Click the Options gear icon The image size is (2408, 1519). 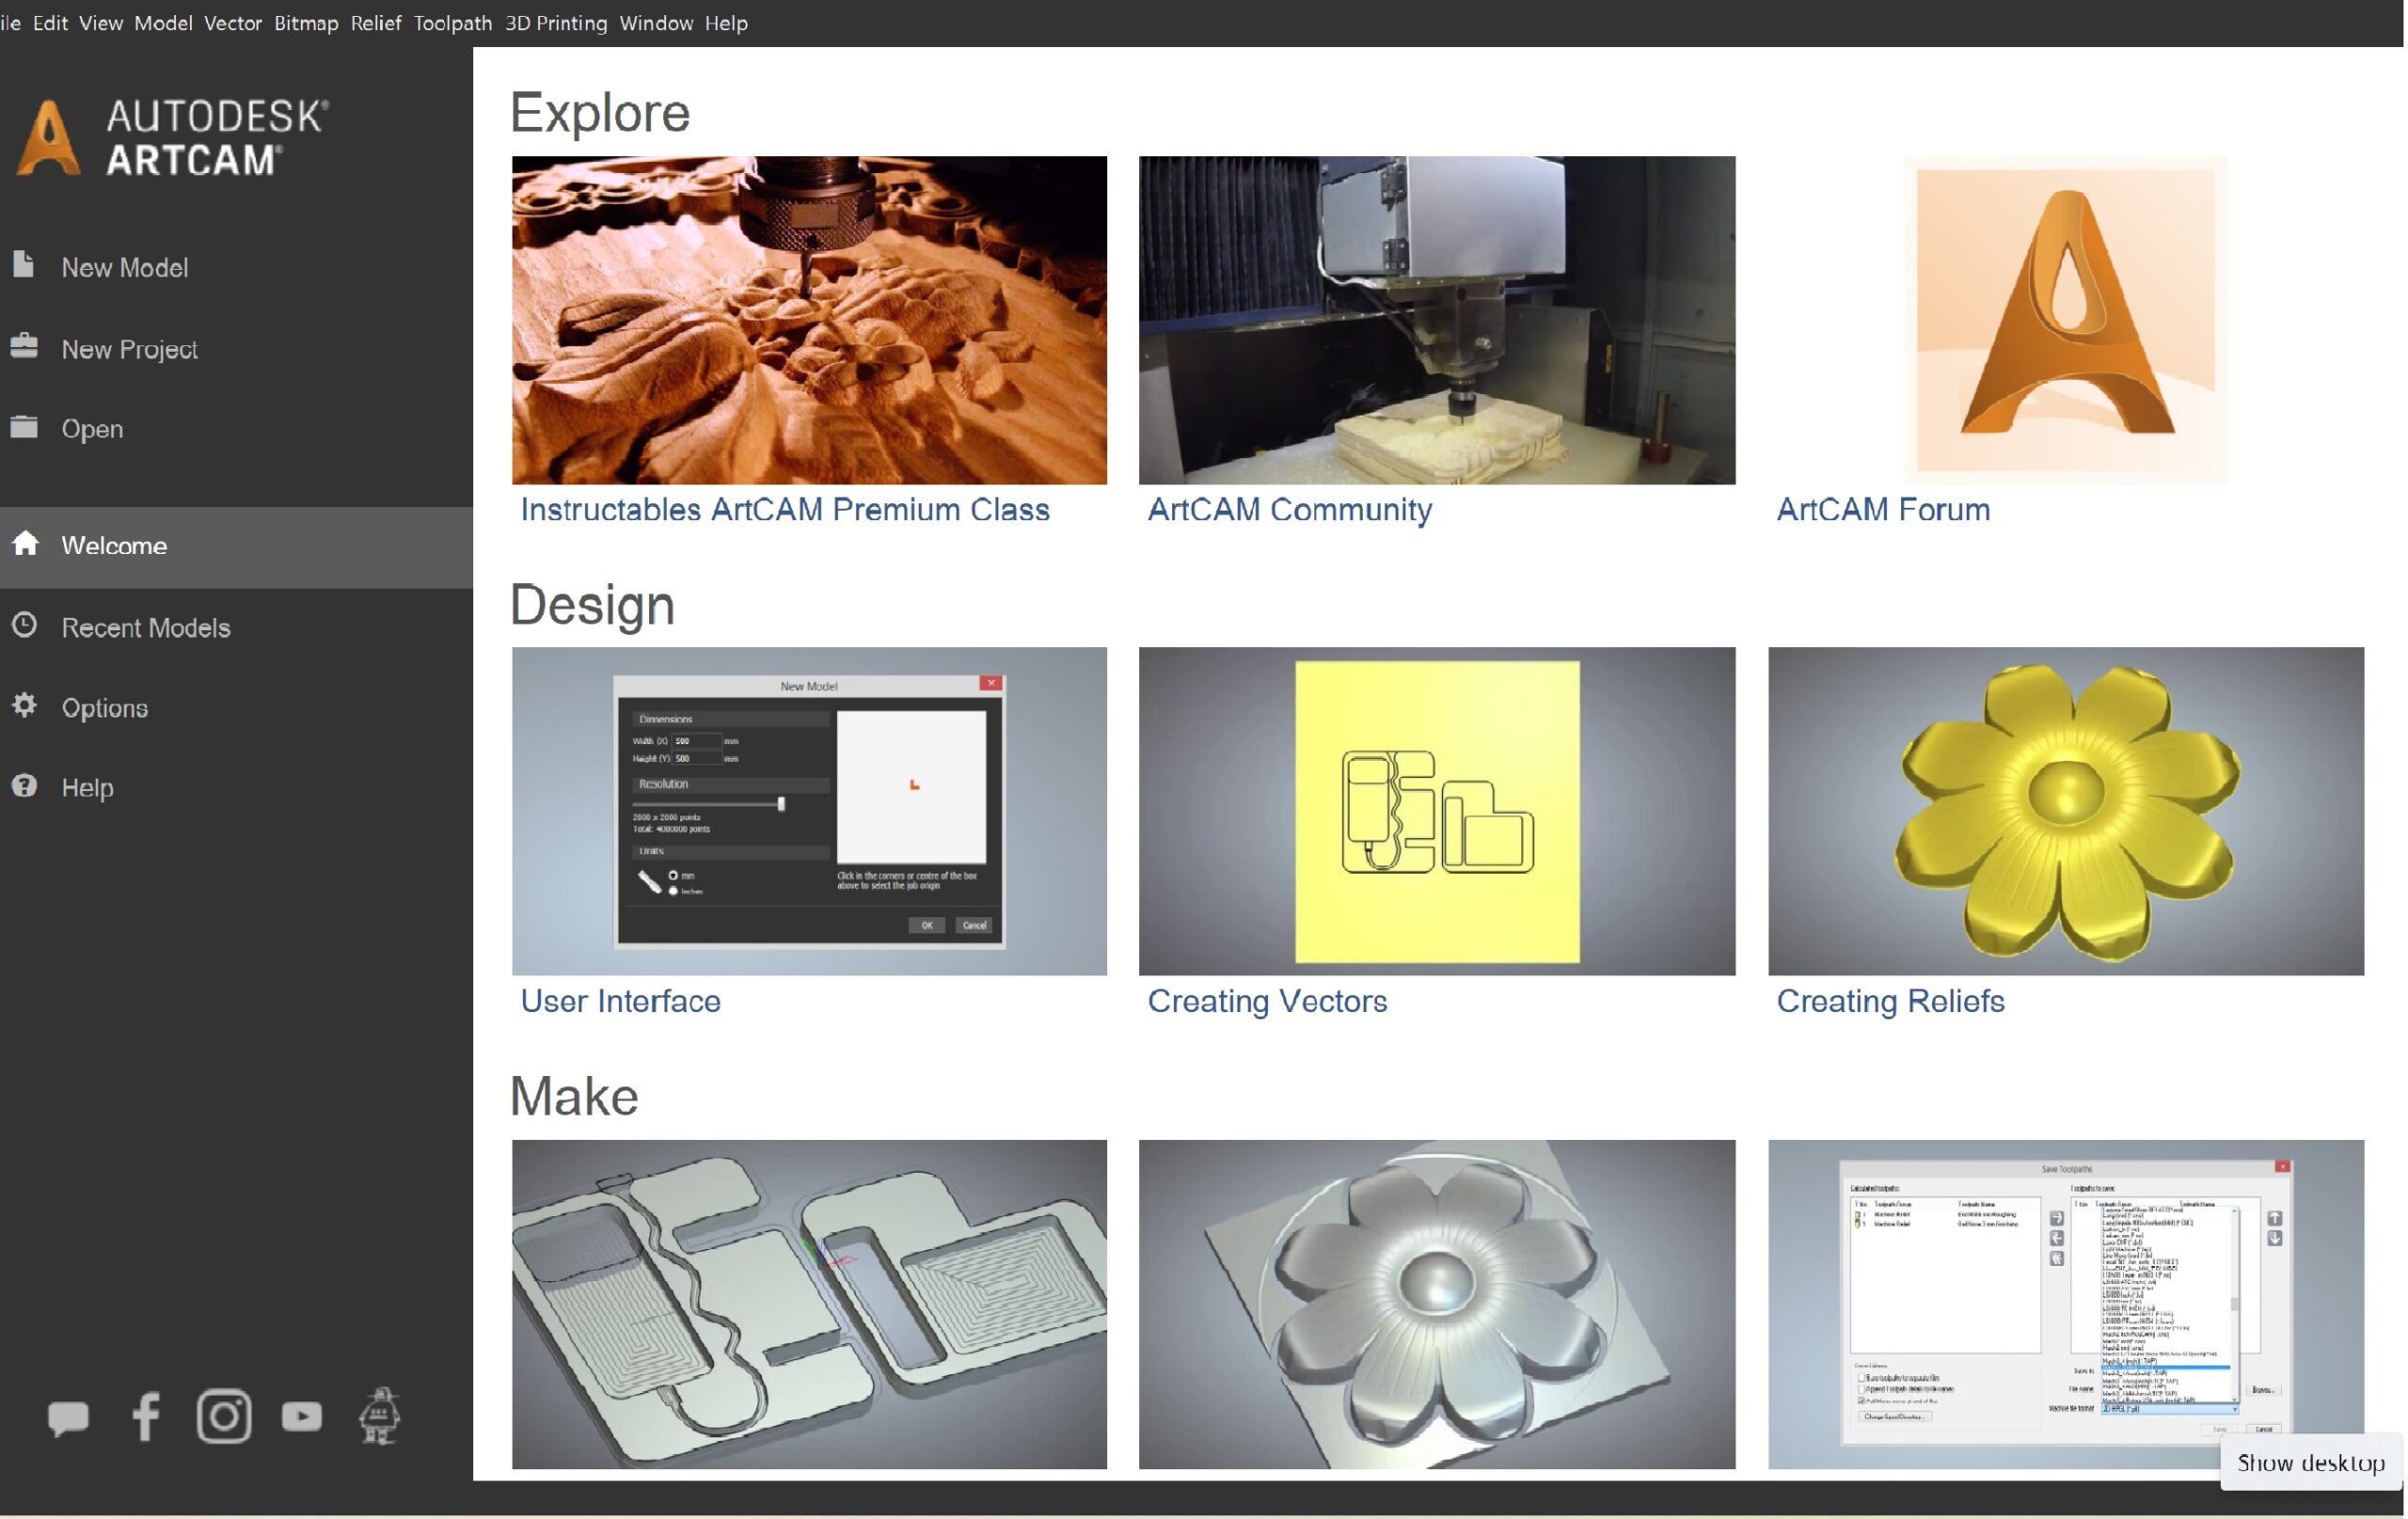[24, 705]
